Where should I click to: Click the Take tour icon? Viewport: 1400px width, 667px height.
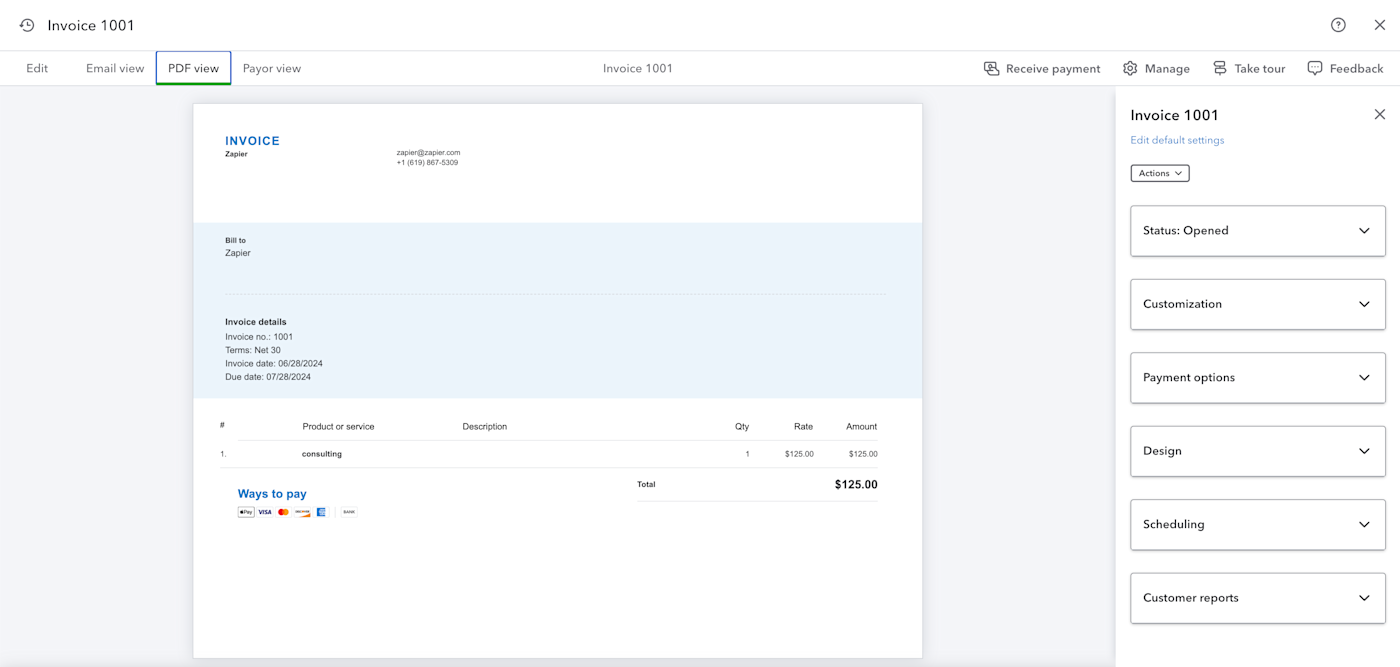coord(1219,68)
